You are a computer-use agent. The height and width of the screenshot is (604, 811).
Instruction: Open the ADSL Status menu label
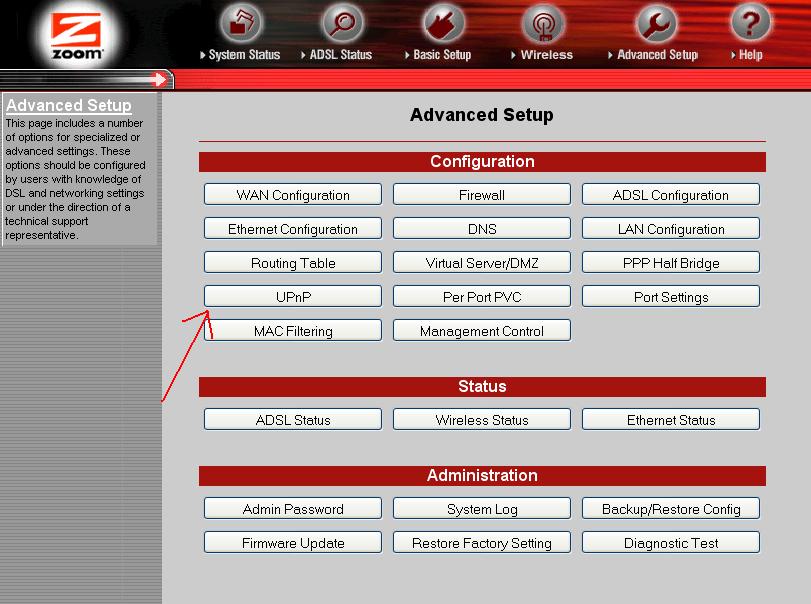[x=341, y=55]
